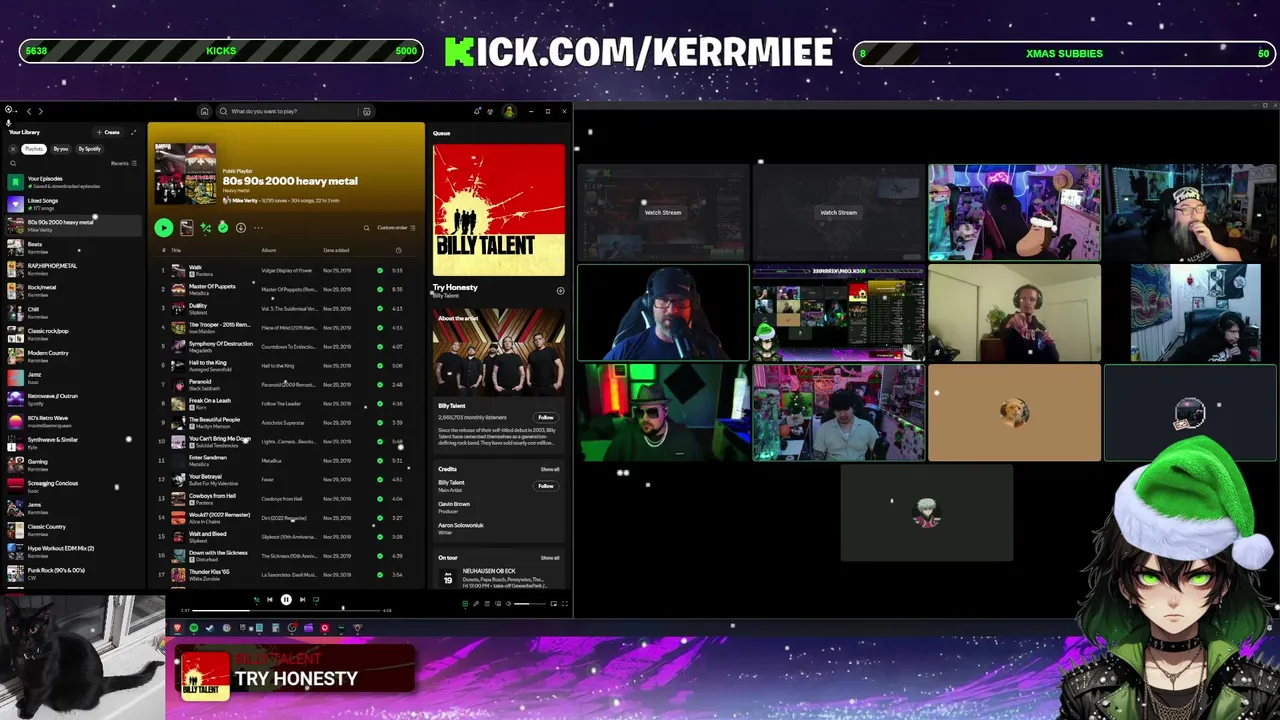Open Connect to a device icon
Viewport: 1280px width, 720px height.
498,604
